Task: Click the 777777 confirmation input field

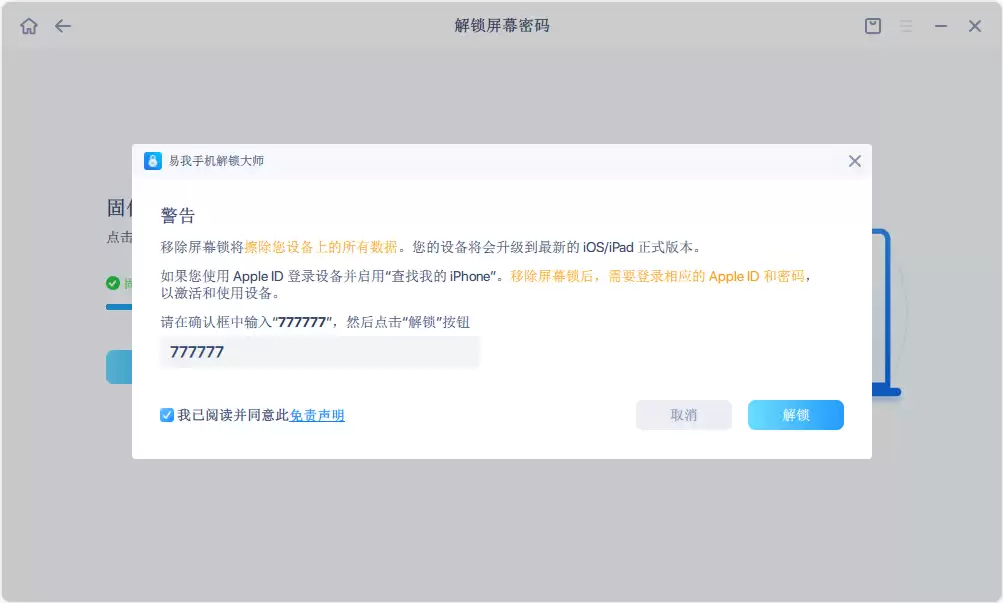Action: 320,351
